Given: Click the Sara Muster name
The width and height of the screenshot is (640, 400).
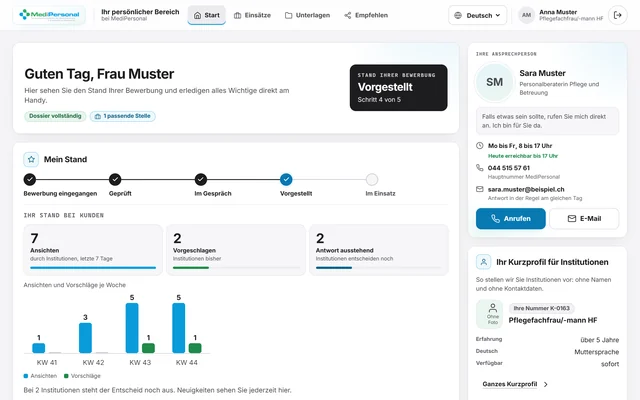Looking at the screenshot, I should 542,73.
